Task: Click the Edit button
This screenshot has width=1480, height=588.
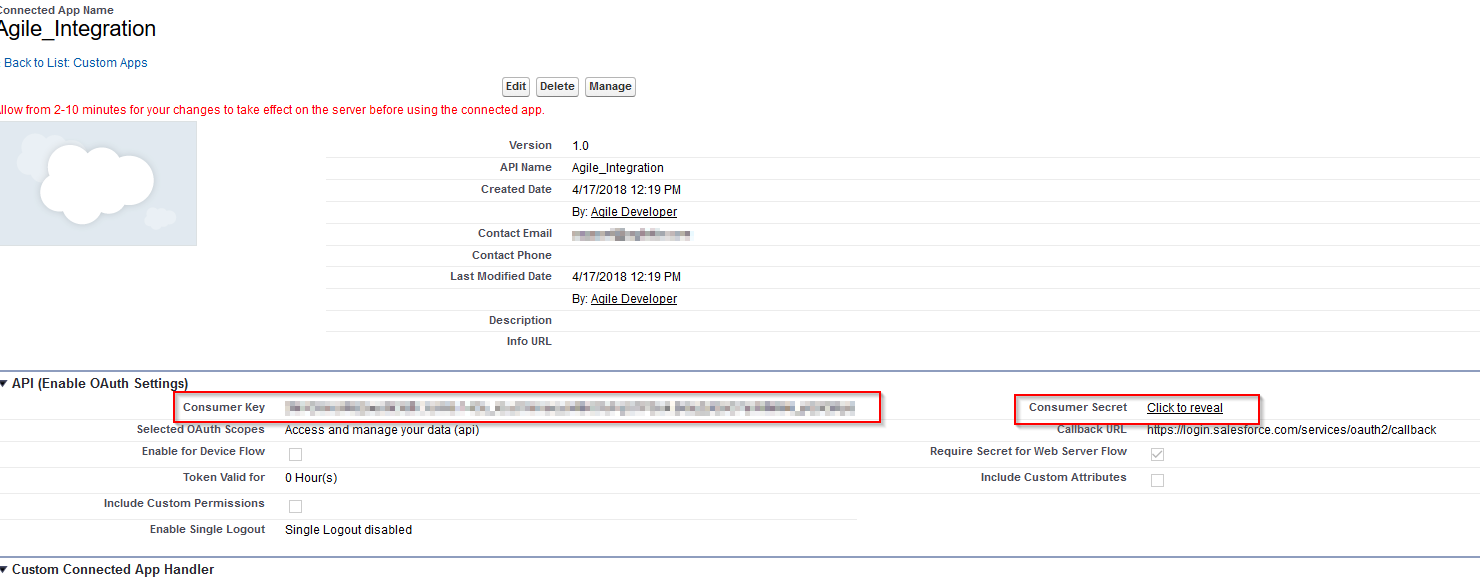Action: coord(516,87)
